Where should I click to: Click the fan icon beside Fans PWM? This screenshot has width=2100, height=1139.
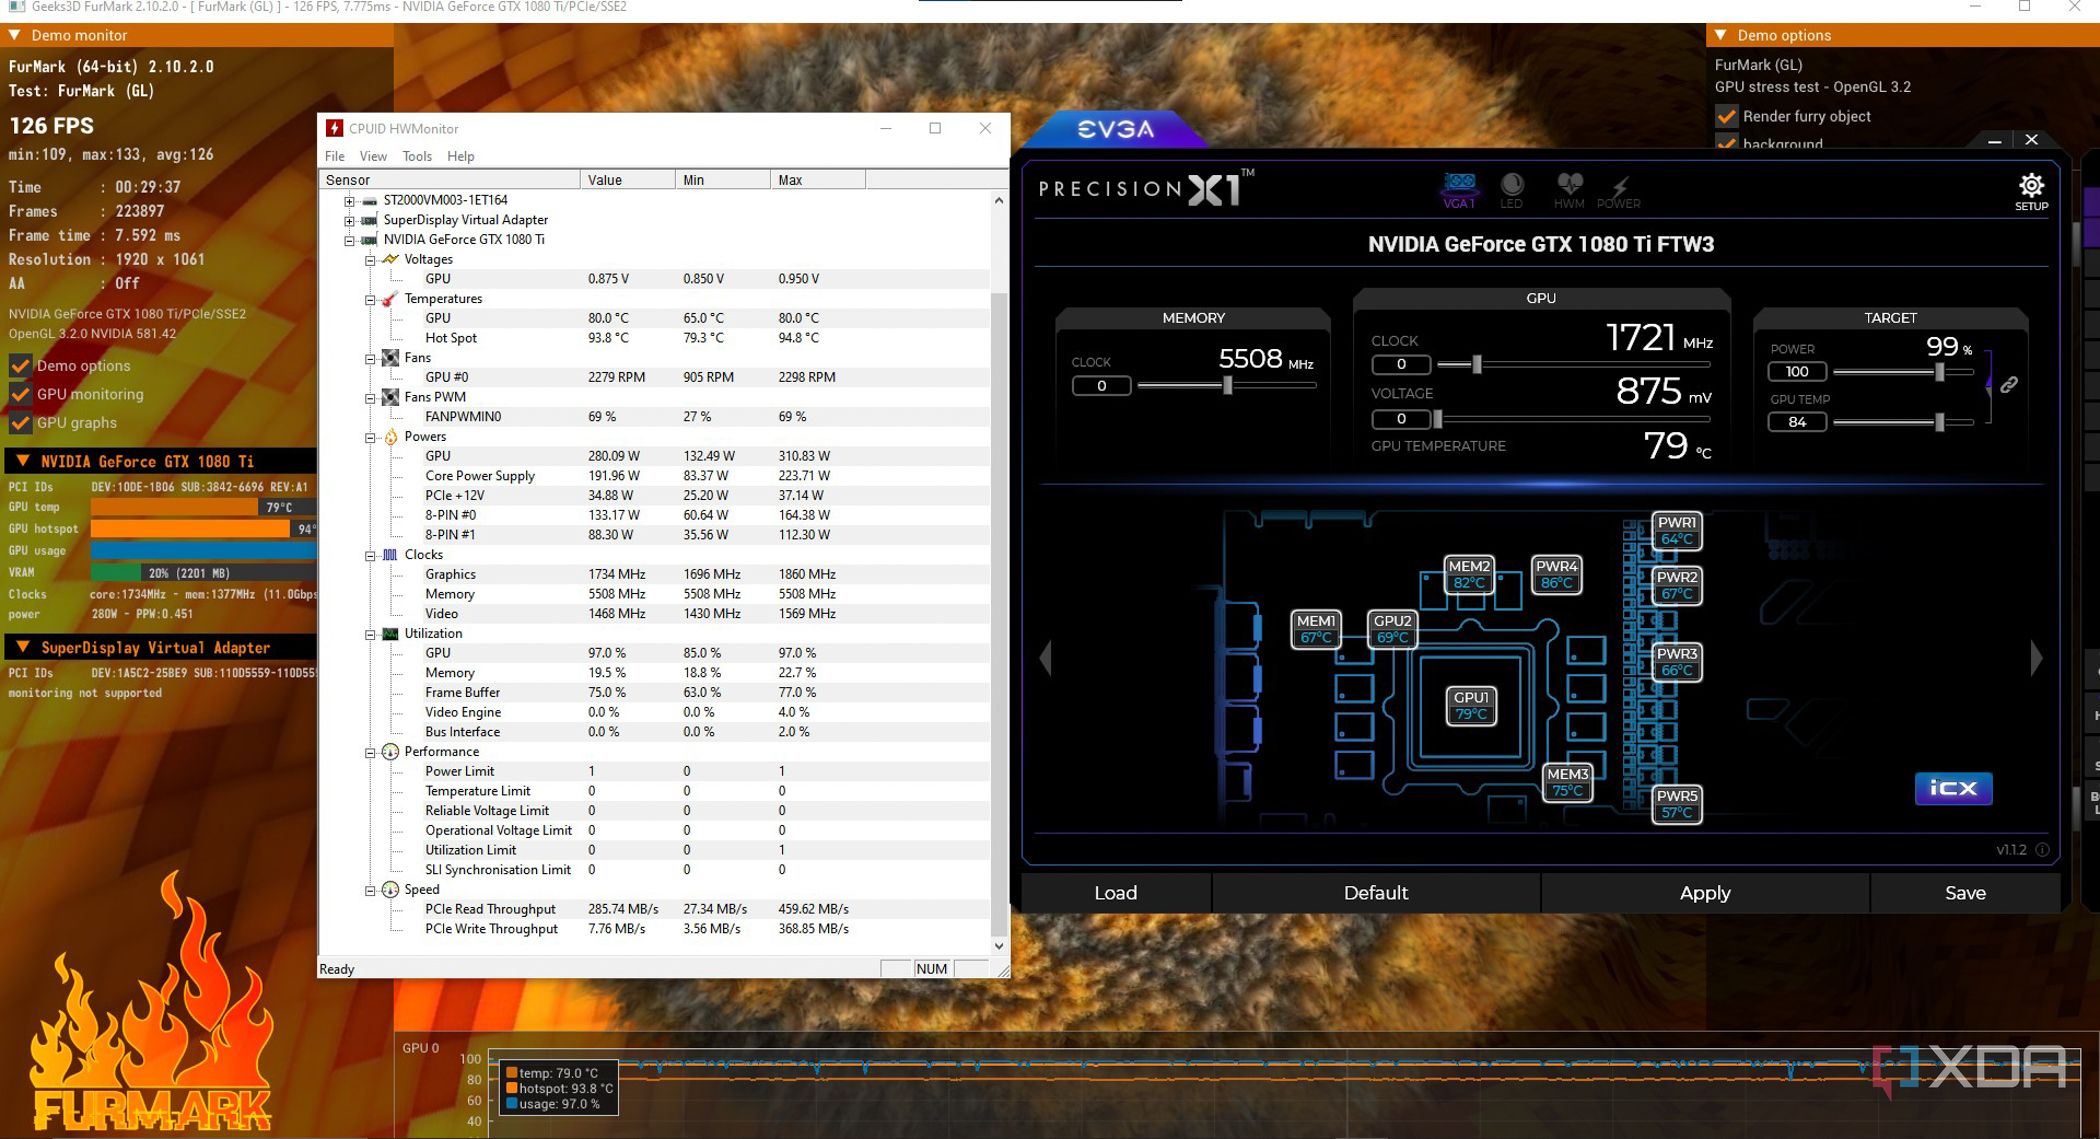tap(390, 397)
